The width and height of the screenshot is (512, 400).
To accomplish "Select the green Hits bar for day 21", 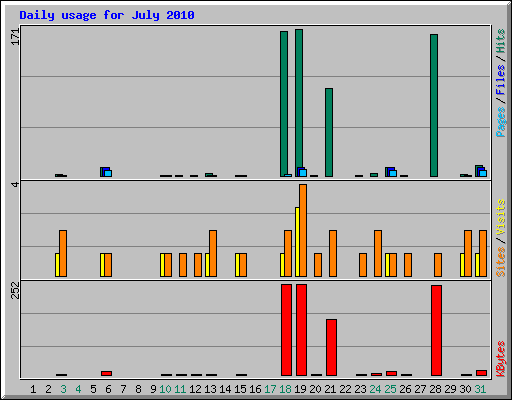I will tap(329, 132).
